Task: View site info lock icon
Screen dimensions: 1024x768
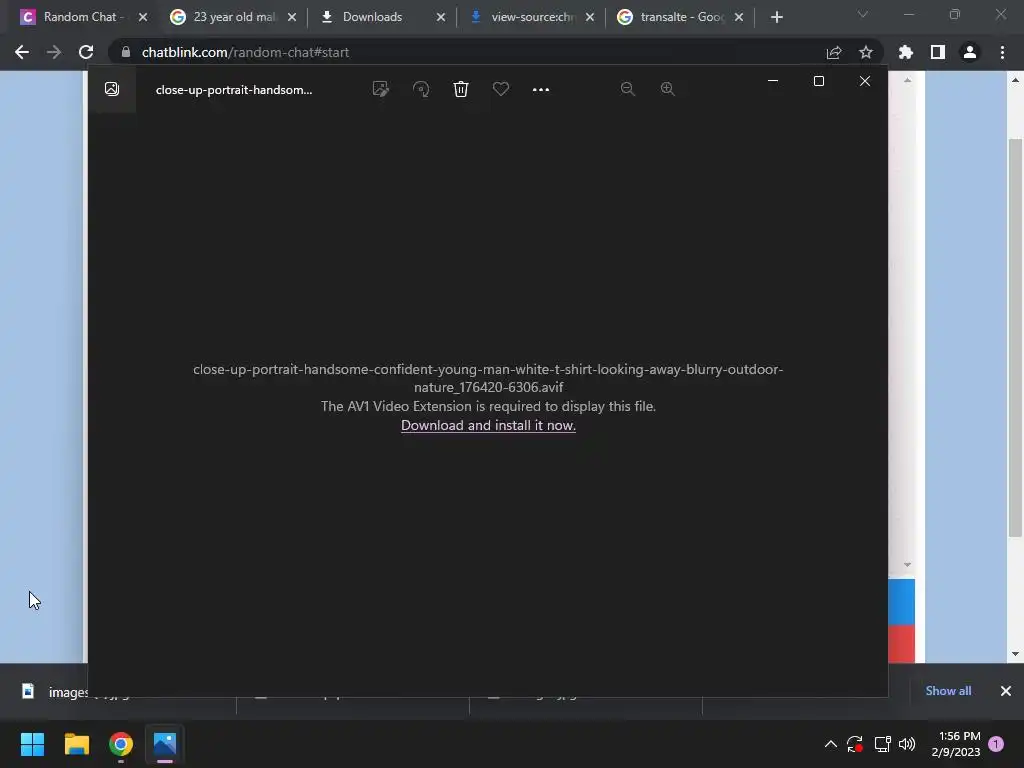Action: tap(125, 52)
